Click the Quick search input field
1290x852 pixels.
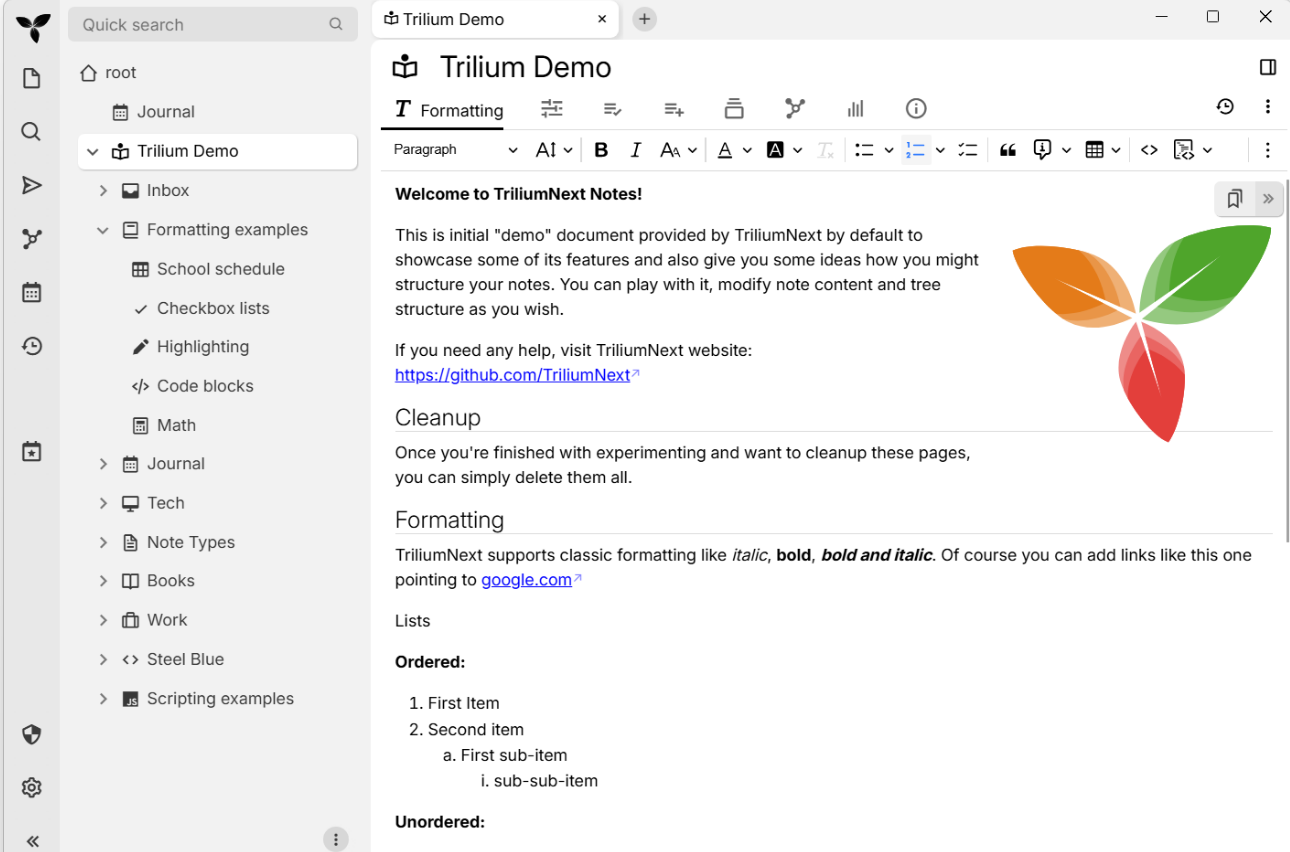pyautogui.click(x=200, y=24)
